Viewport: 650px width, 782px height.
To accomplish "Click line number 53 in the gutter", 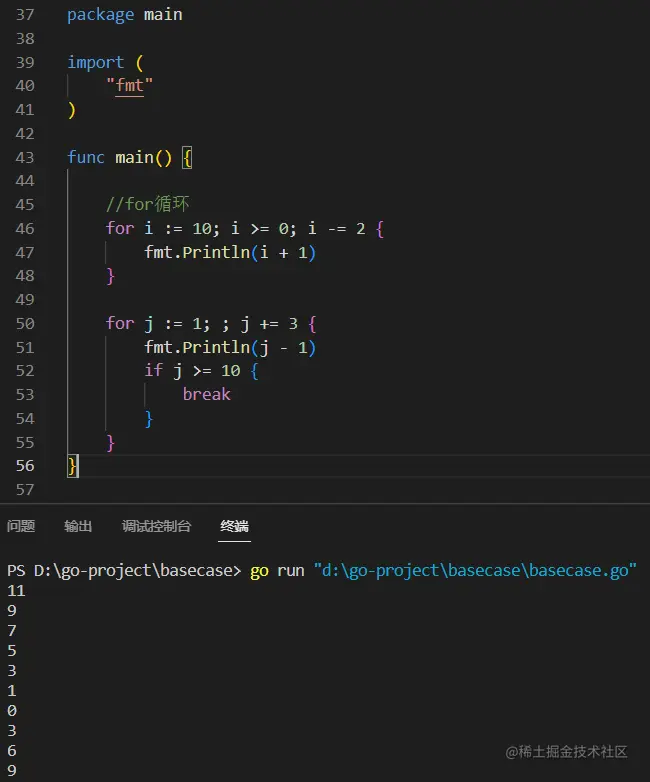I will pos(25,395).
